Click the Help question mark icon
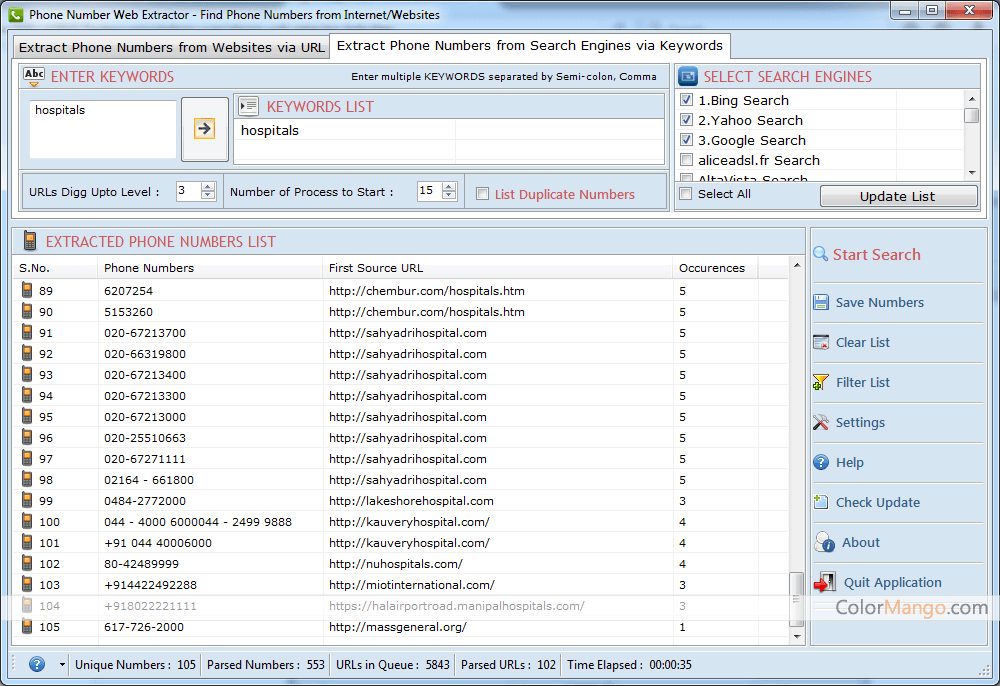 point(821,462)
